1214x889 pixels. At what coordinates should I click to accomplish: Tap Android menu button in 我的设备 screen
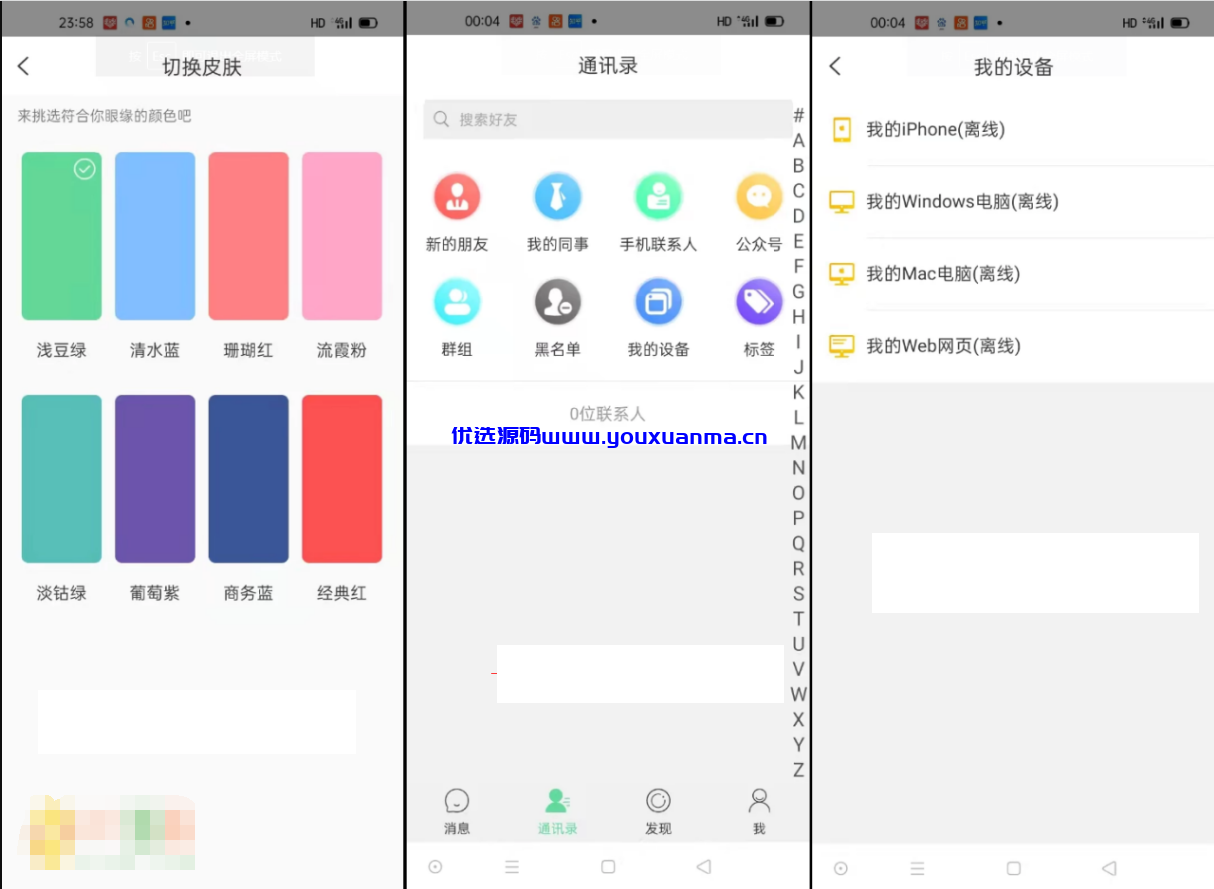pyautogui.click(x=917, y=869)
